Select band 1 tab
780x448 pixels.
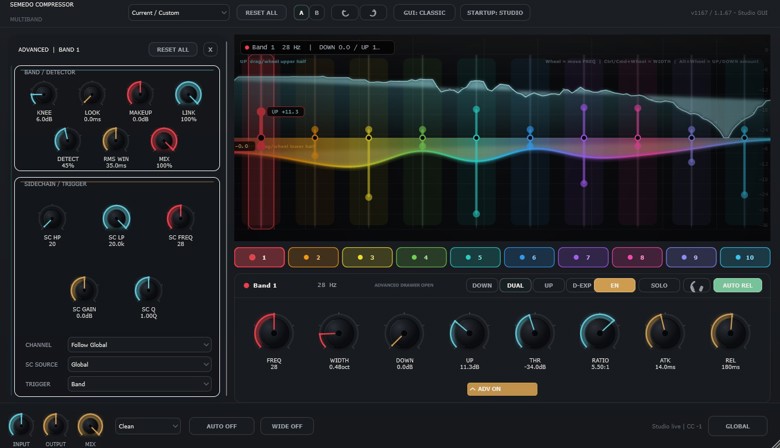point(259,258)
